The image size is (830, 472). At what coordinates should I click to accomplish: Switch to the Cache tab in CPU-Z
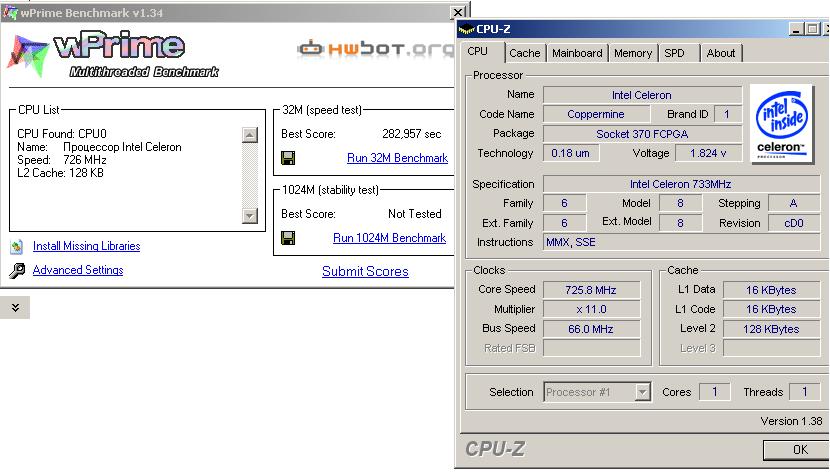tap(525, 53)
